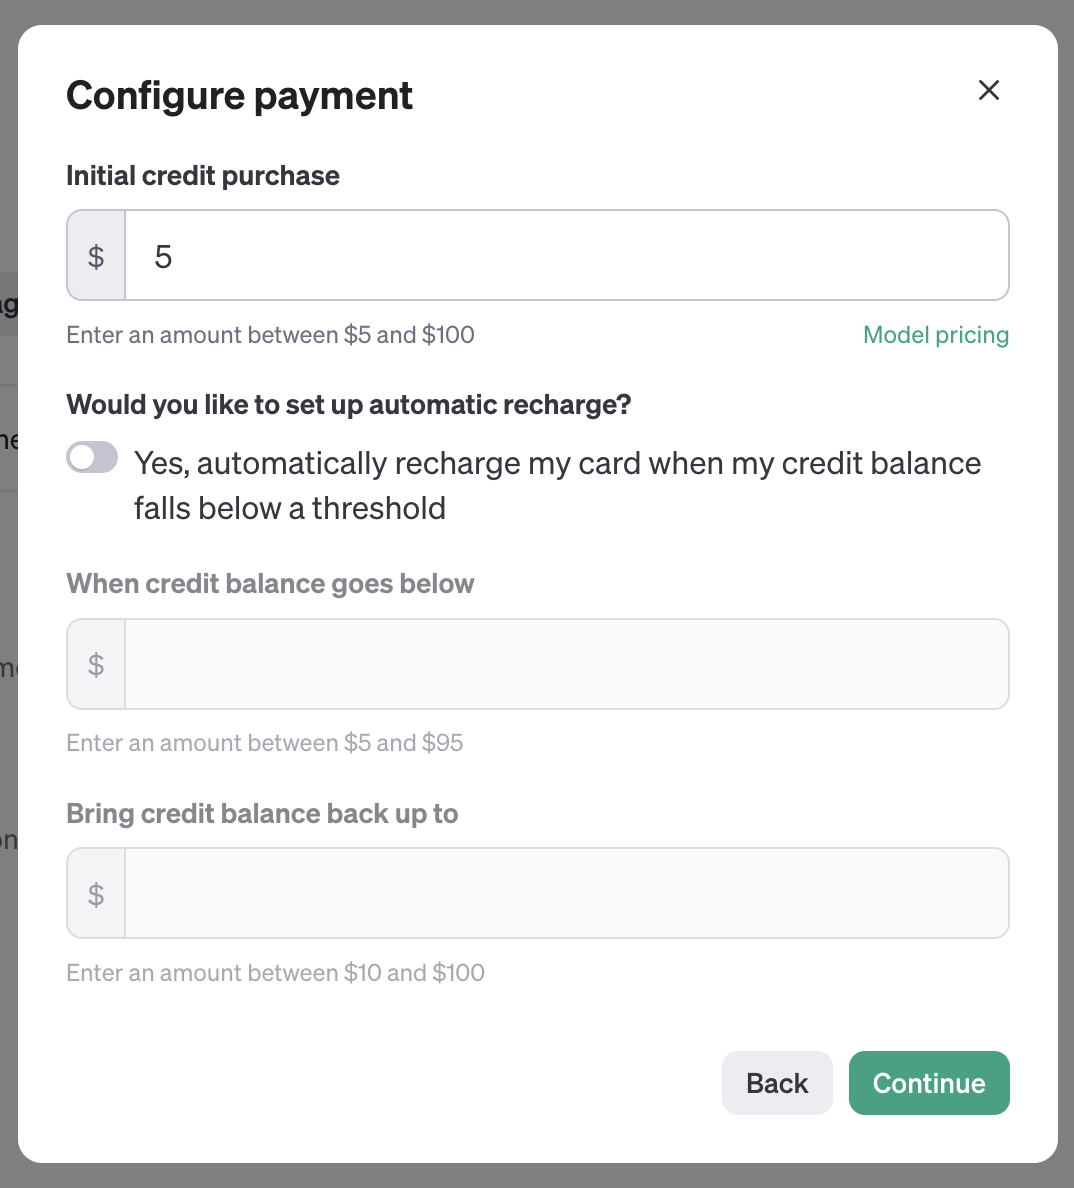Click the 'Bring credit balance back up to' label
This screenshot has width=1074, height=1188.
[262, 814]
